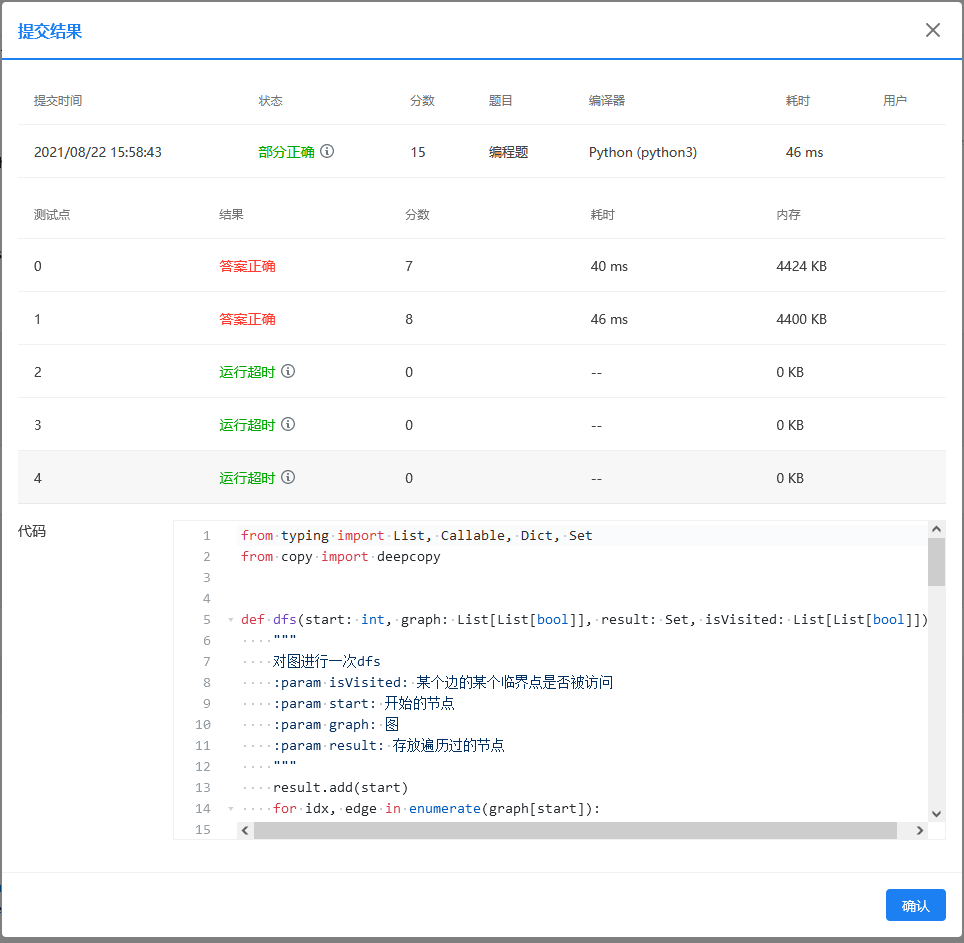The width and height of the screenshot is (964, 943).
Task: Click info icon for test point 3 运行超时
Action: click(x=288, y=424)
